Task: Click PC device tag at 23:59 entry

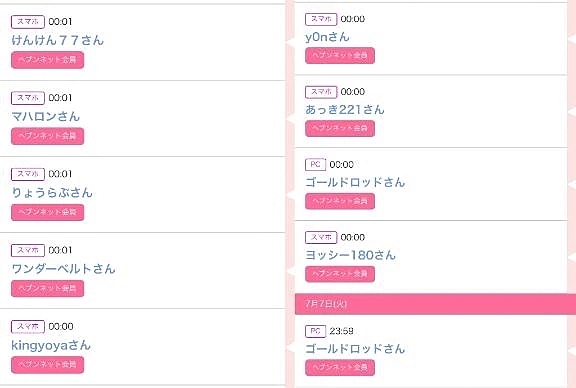Action: (x=315, y=331)
